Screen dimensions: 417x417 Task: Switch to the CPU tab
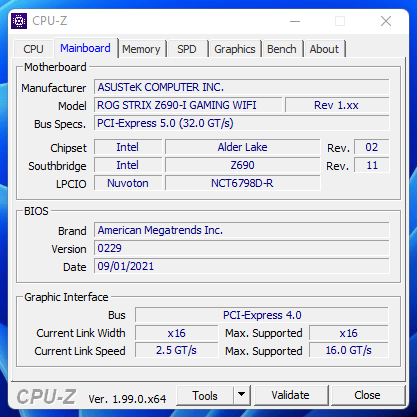(x=33, y=49)
